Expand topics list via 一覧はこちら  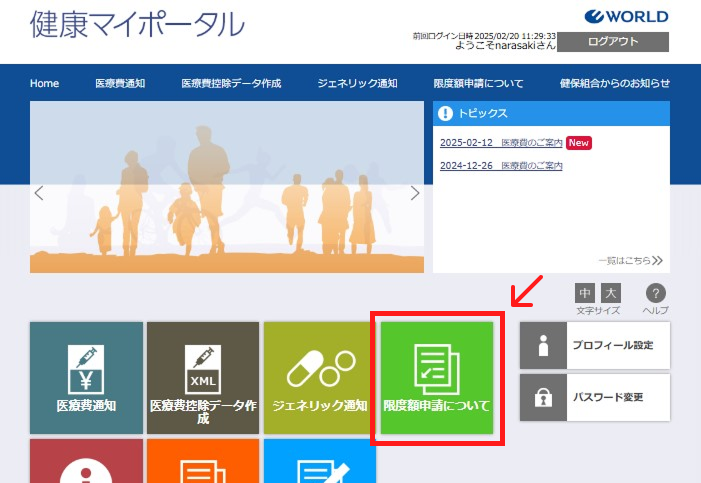click(x=630, y=260)
